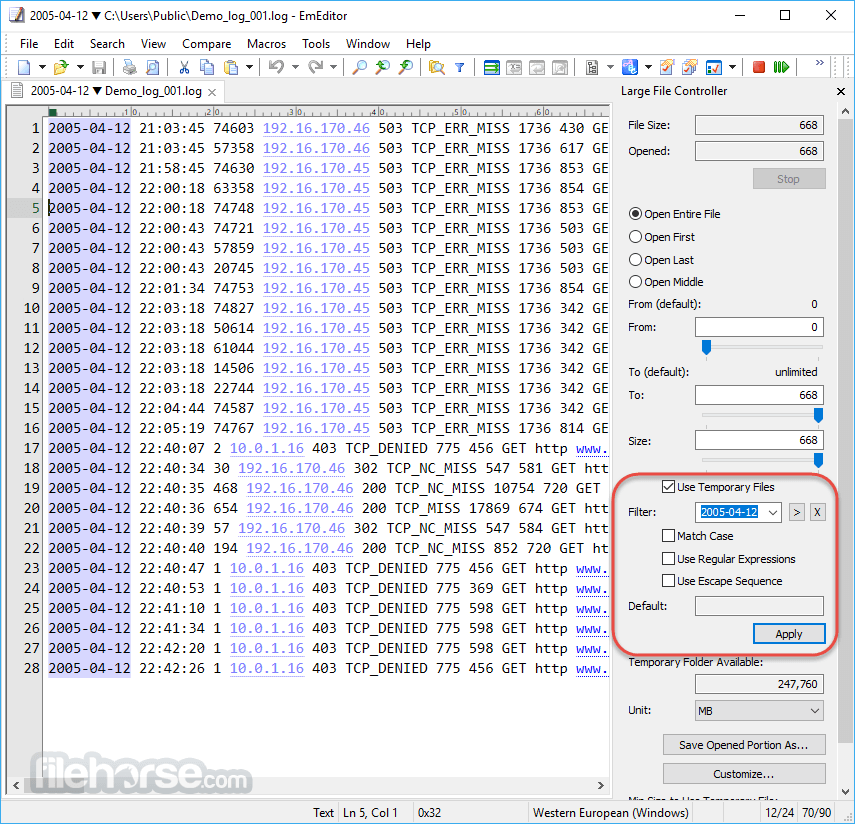
Task: Click the All Configurations properties icon
Action: pyautogui.click(x=690, y=67)
